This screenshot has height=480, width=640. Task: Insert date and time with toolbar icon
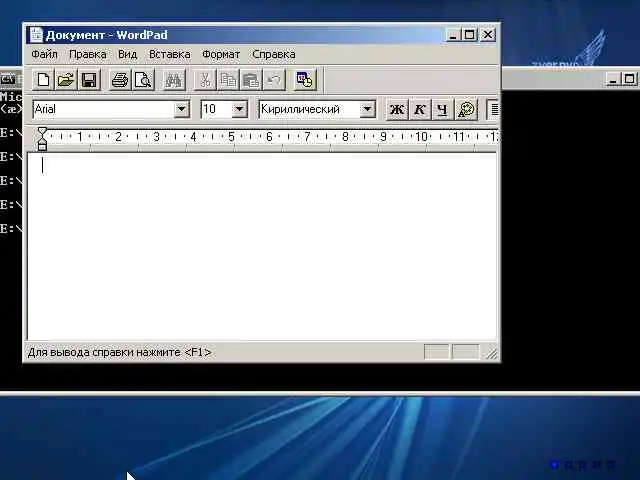[x=304, y=80]
